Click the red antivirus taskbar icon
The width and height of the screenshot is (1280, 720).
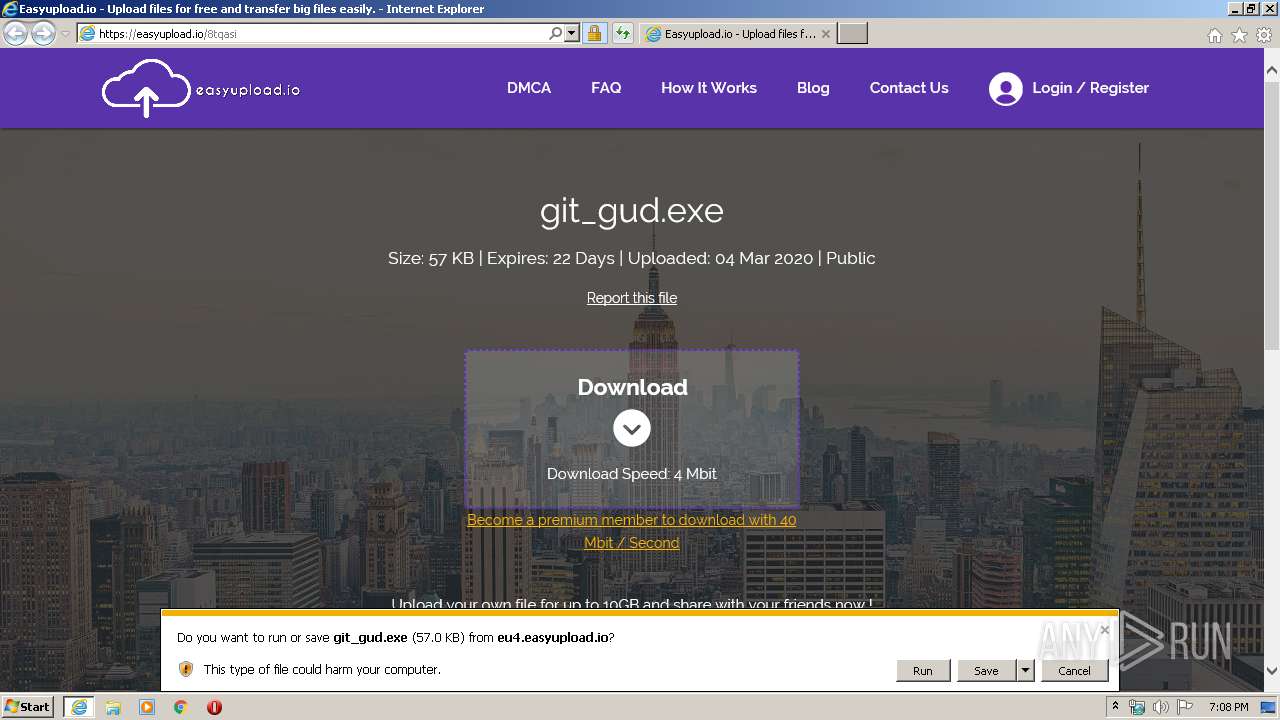[x=214, y=707]
